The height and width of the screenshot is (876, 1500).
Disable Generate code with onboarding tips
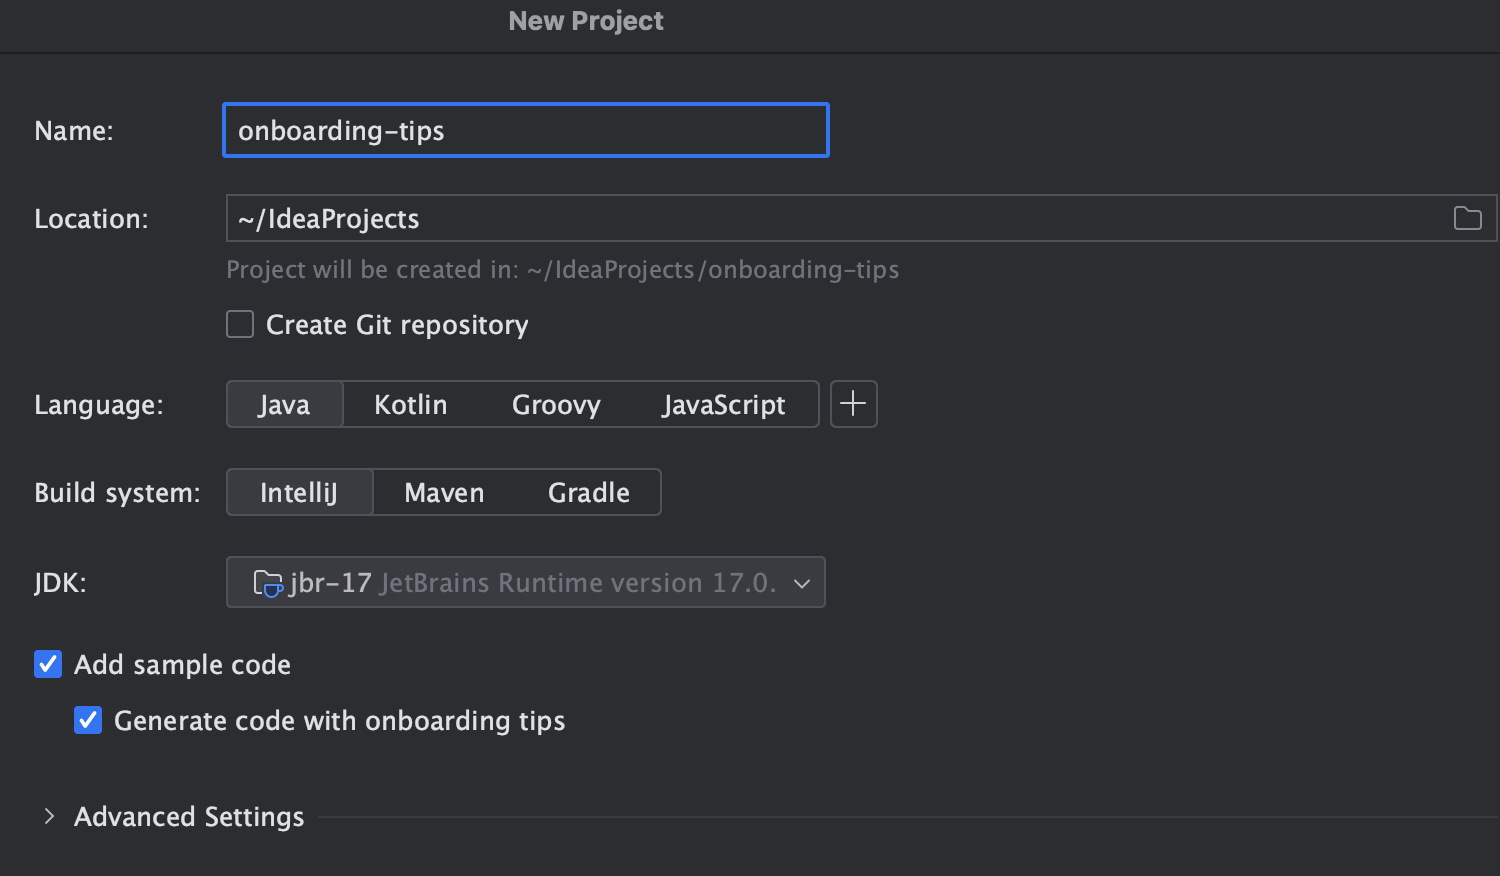coord(88,721)
